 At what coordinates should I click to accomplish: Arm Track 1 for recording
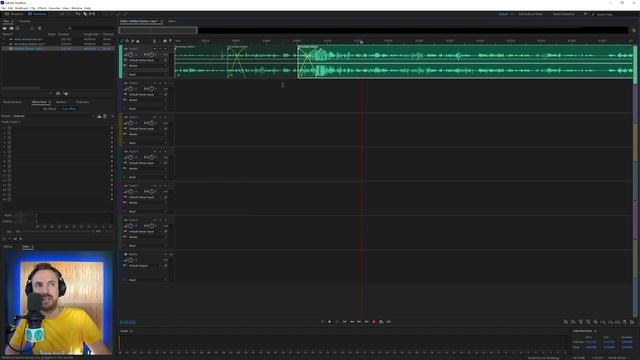(165, 49)
